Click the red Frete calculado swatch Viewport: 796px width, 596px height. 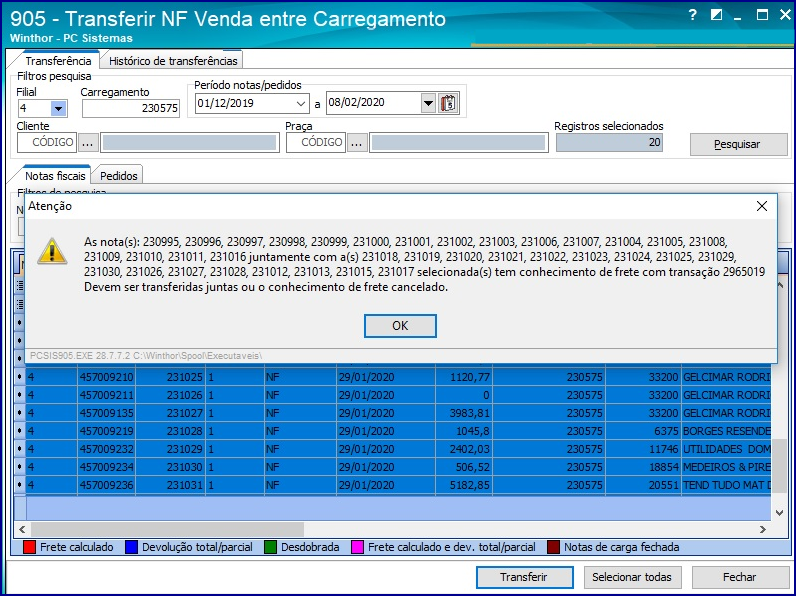29,547
